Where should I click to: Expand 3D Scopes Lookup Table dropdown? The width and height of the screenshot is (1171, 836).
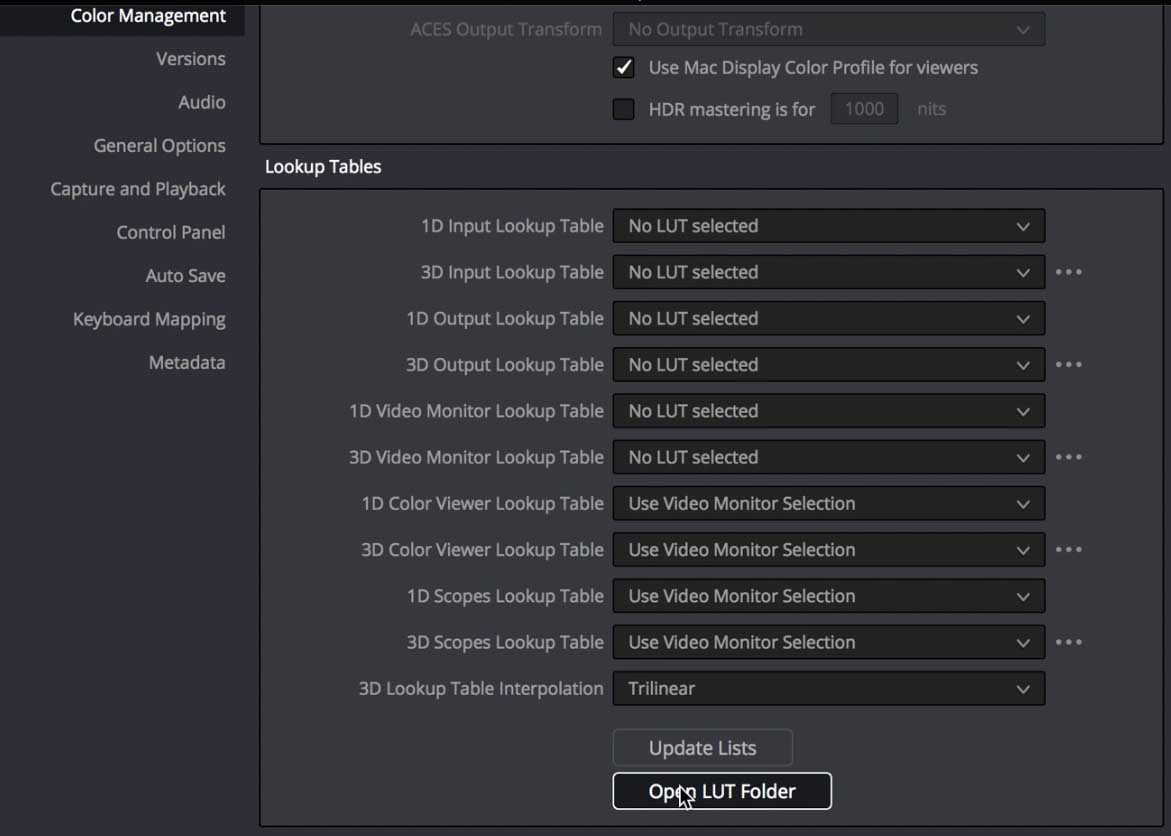(828, 643)
